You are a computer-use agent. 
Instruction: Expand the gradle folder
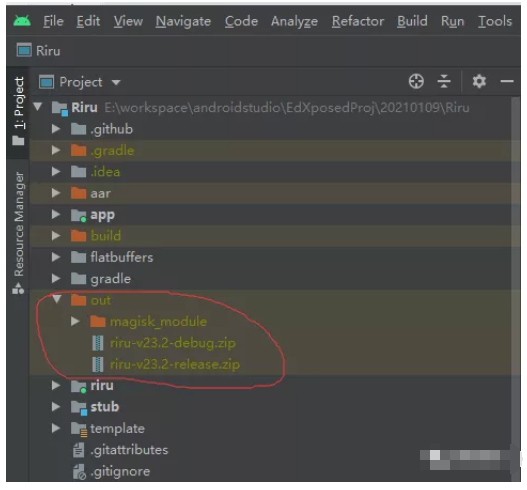click(56, 279)
